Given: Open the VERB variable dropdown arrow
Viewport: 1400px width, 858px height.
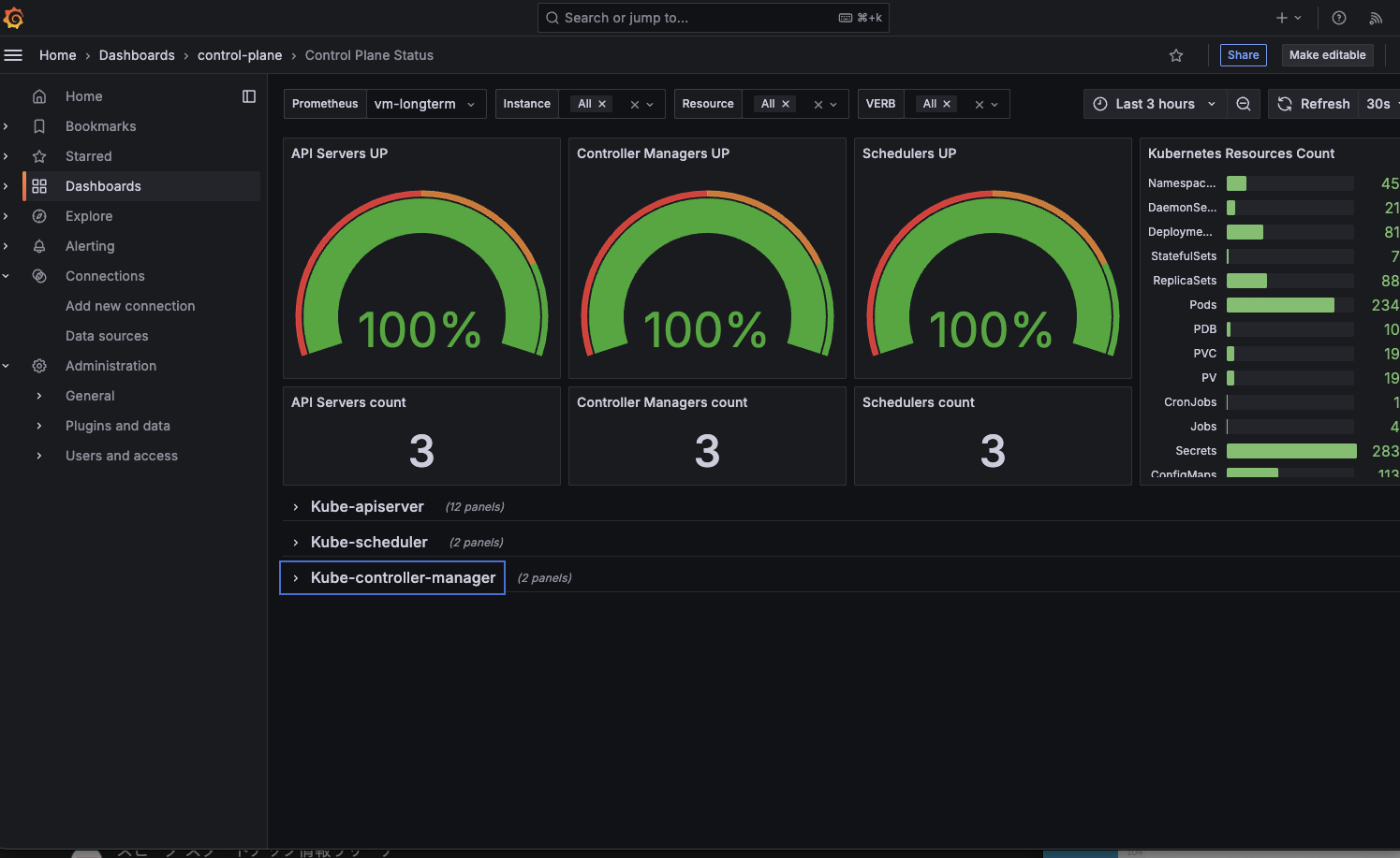Looking at the screenshot, I should click(x=994, y=104).
